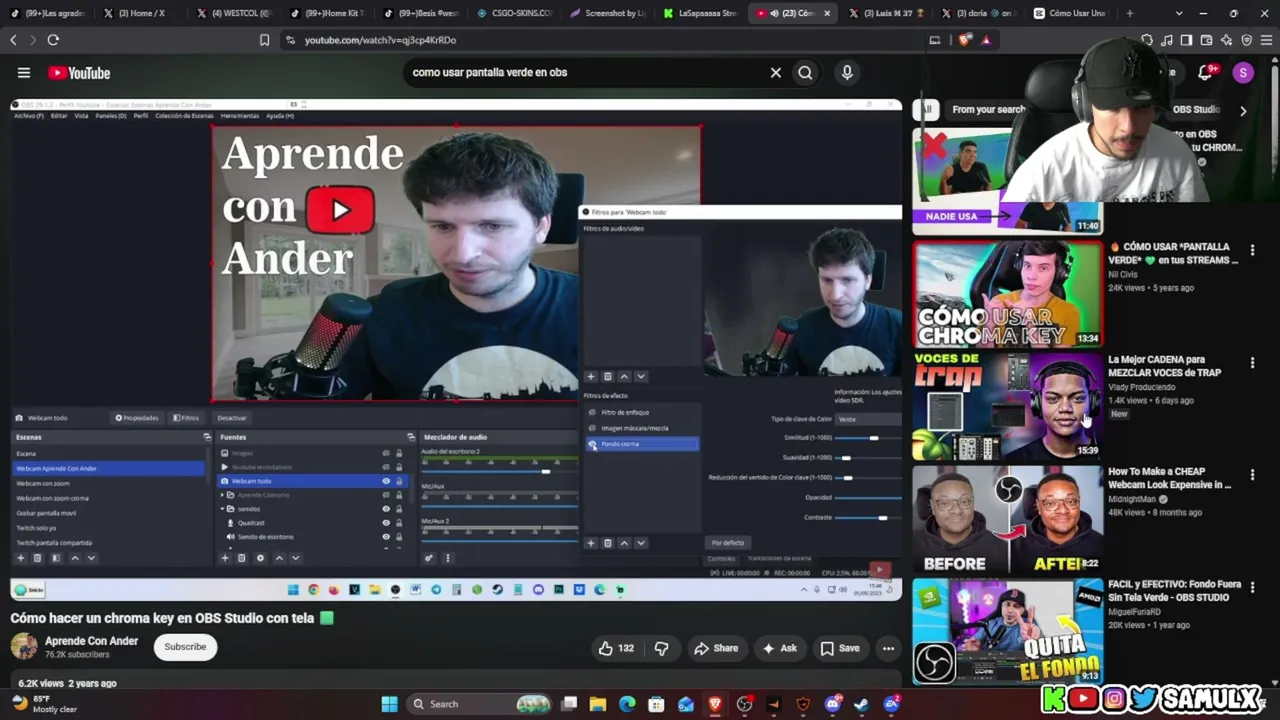Reload the YouTube page
This screenshot has width=1280, height=720.
coord(53,40)
